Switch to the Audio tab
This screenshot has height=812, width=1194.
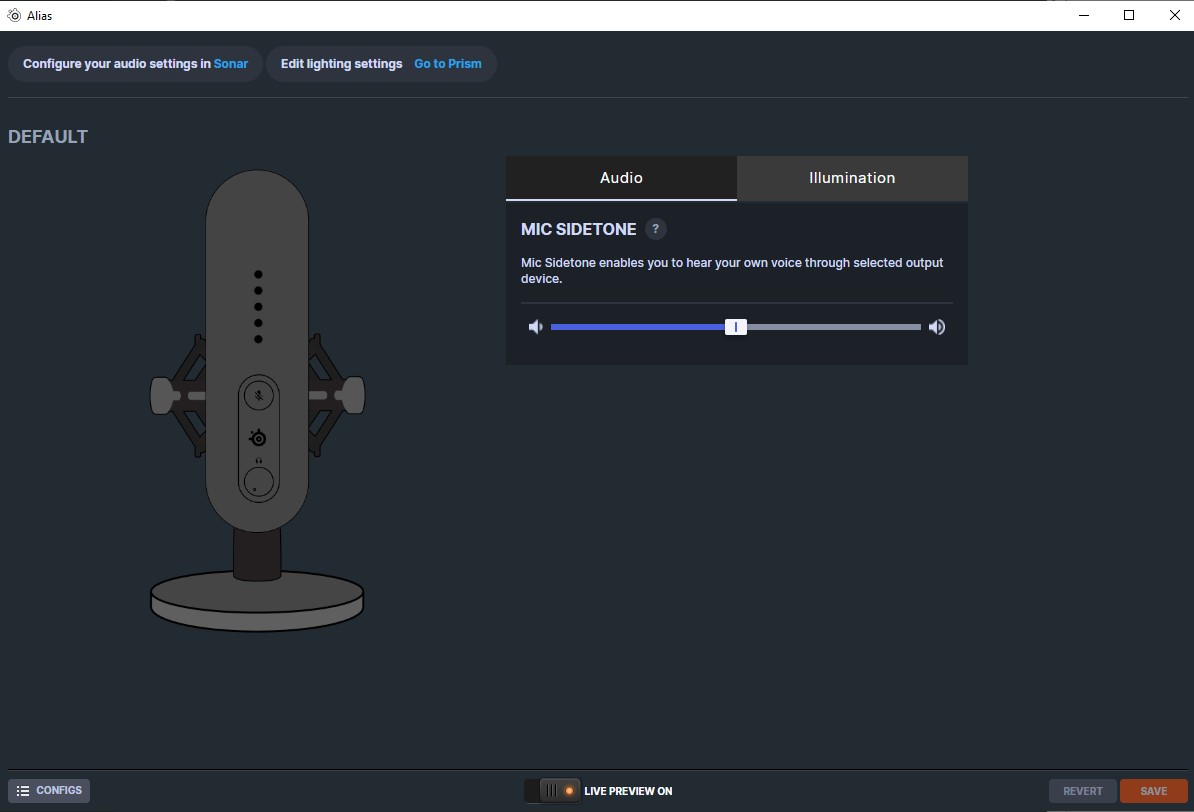[621, 178]
